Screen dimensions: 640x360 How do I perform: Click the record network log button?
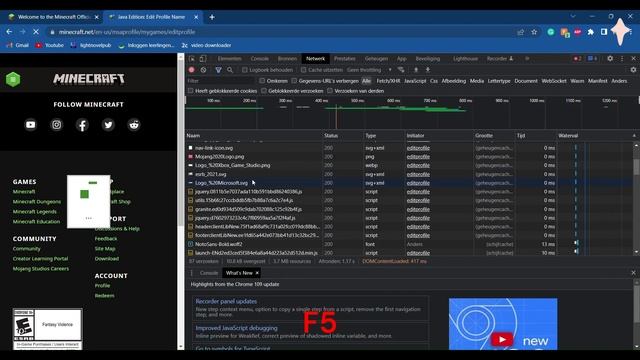pyautogui.click(x=191, y=70)
